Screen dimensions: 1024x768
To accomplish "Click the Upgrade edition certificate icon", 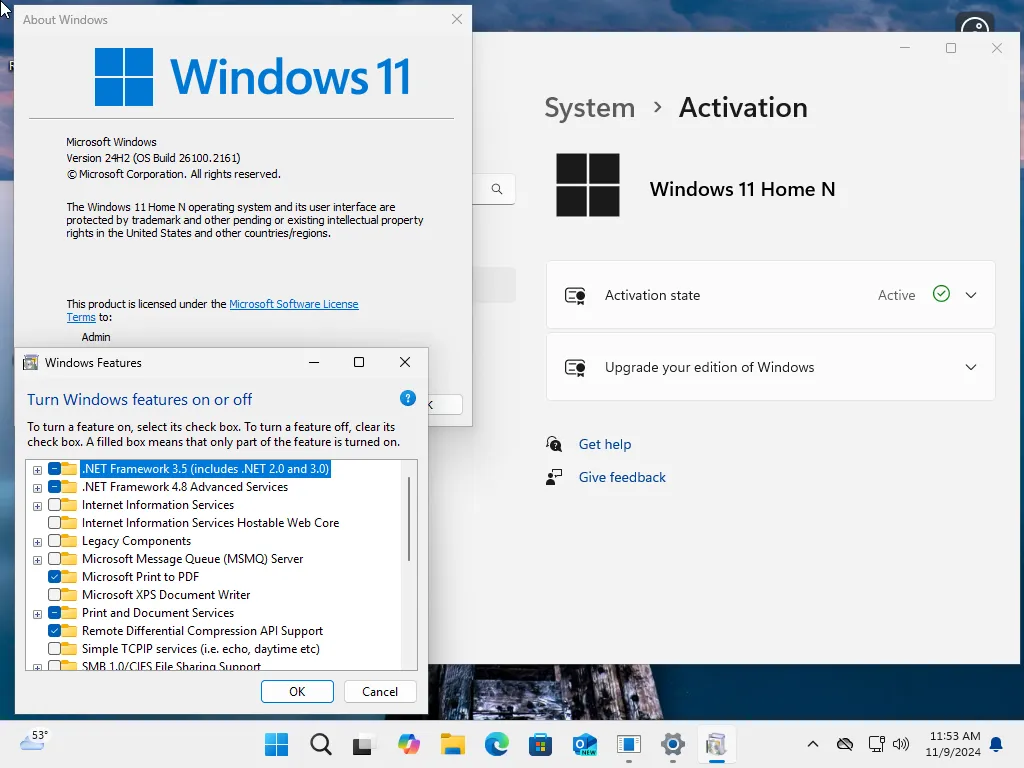I will tap(575, 367).
